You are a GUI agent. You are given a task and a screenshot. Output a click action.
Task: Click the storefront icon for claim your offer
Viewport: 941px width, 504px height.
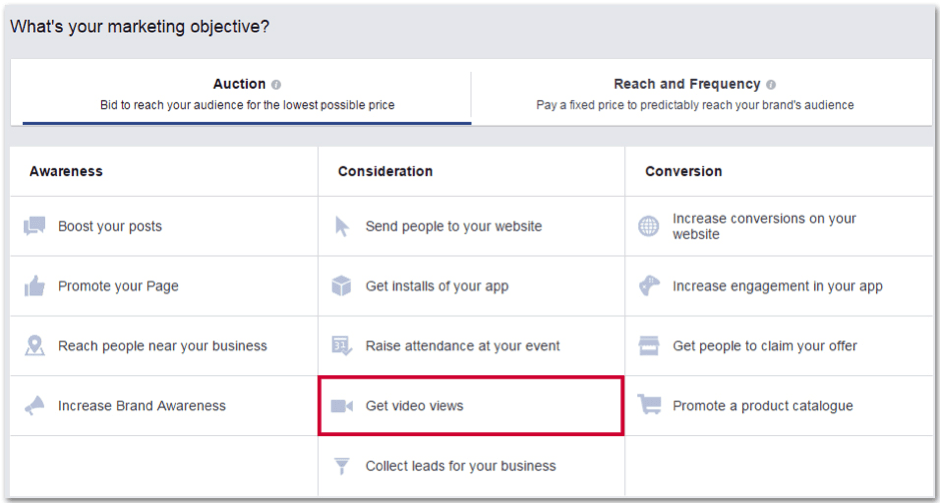649,346
